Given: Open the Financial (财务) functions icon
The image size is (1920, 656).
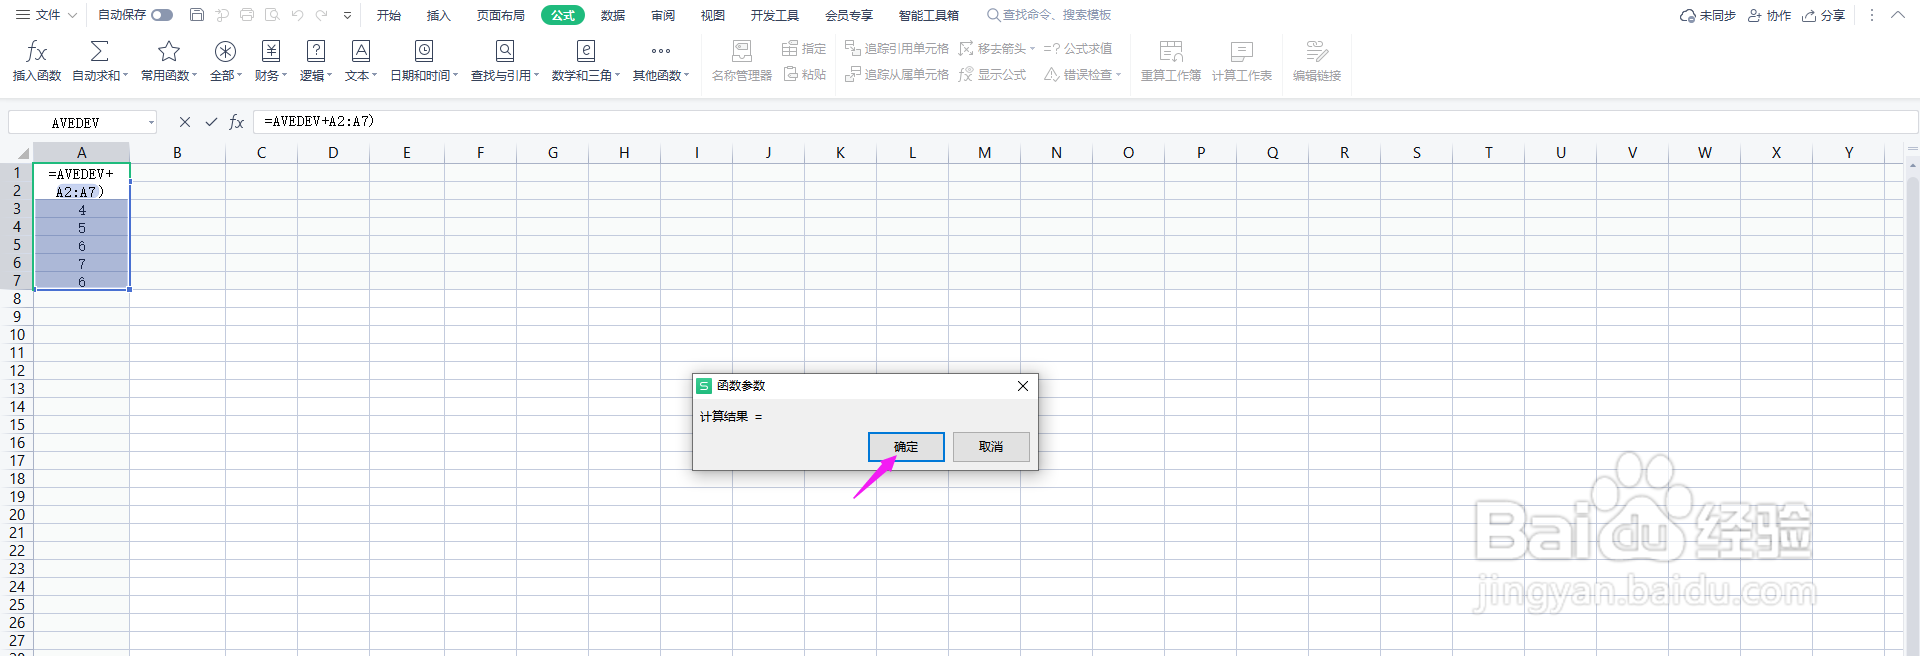Looking at the screenshot, I should tap(270, 51).
